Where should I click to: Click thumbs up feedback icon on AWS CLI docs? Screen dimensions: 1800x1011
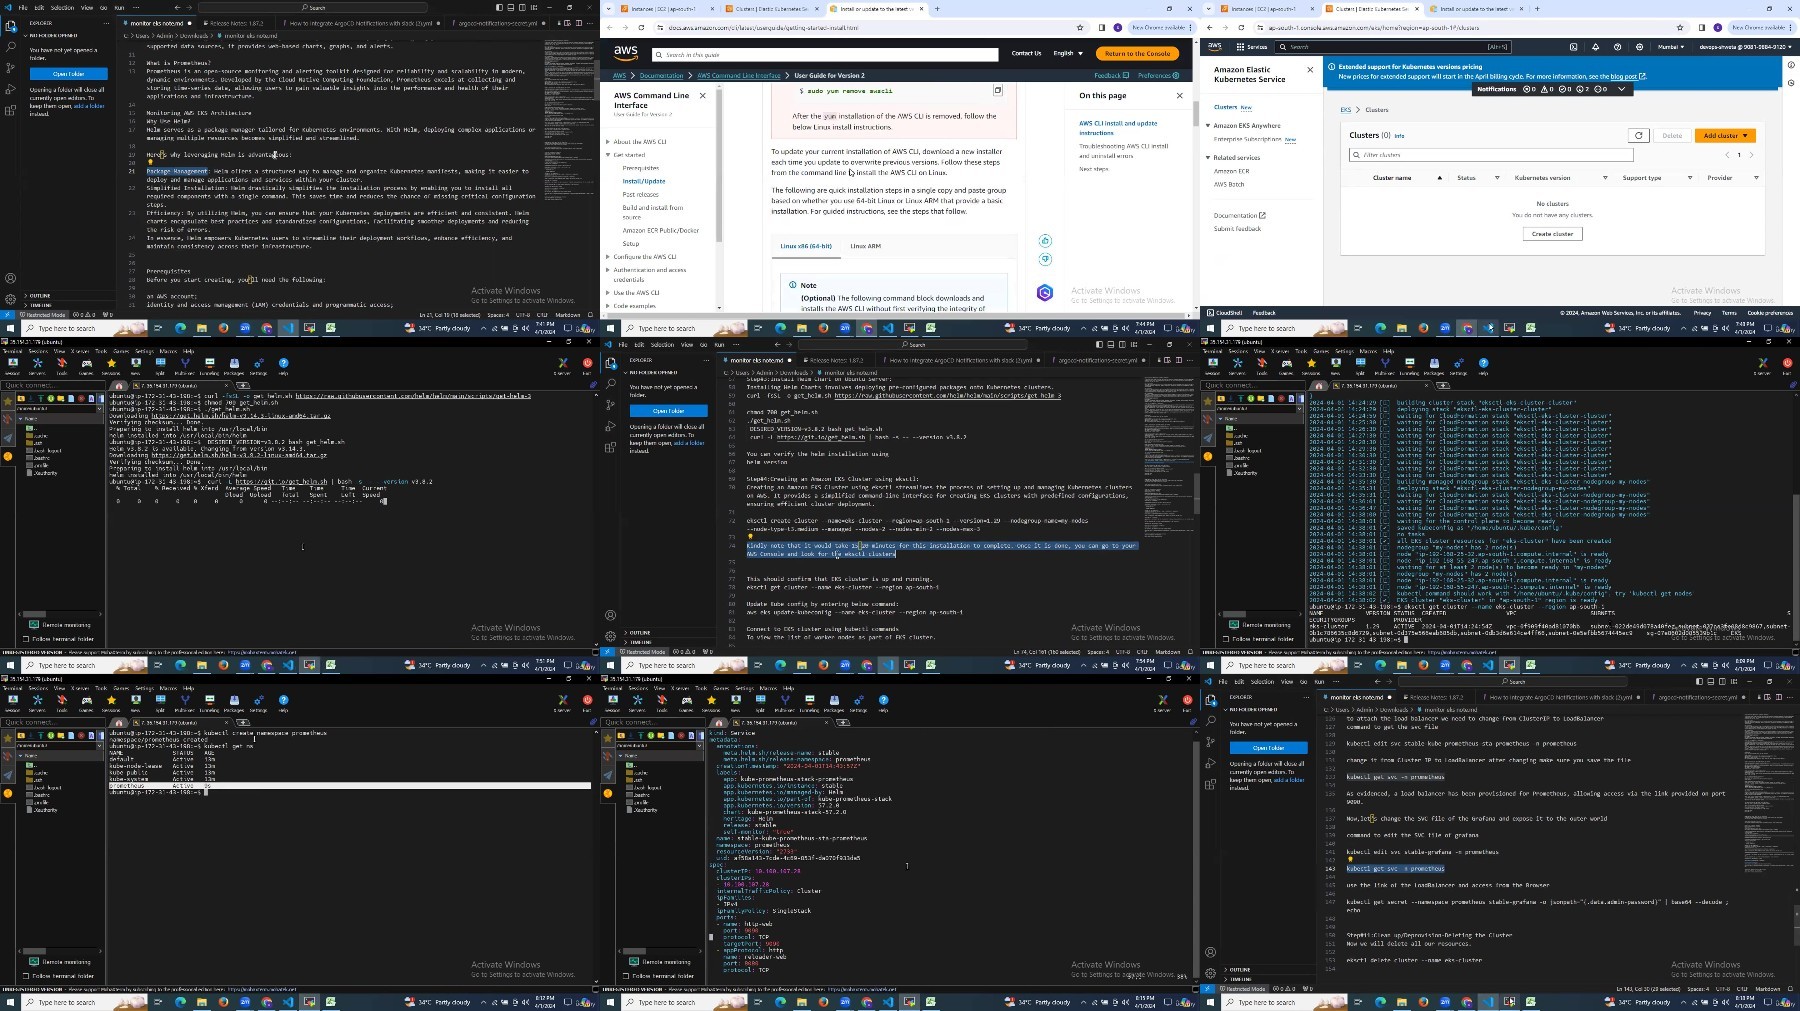click(1045, 240)
